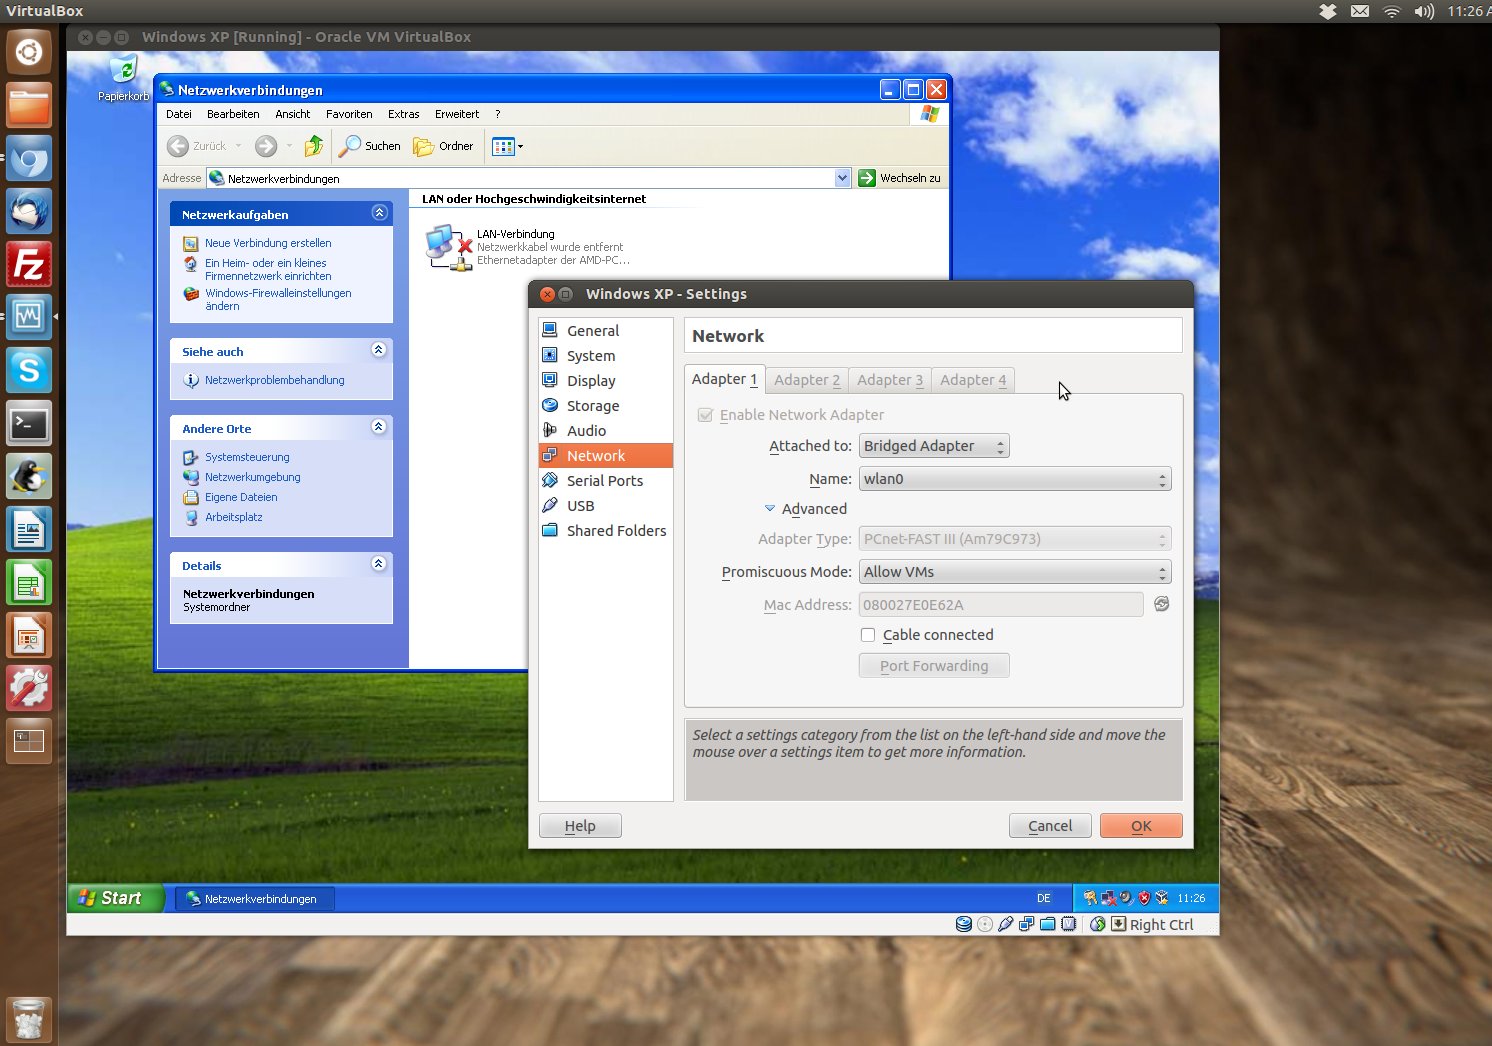Open Papierkorb recycle bin on XP desktop
Screen dimensions: 1492x1046
coord(123,78)
